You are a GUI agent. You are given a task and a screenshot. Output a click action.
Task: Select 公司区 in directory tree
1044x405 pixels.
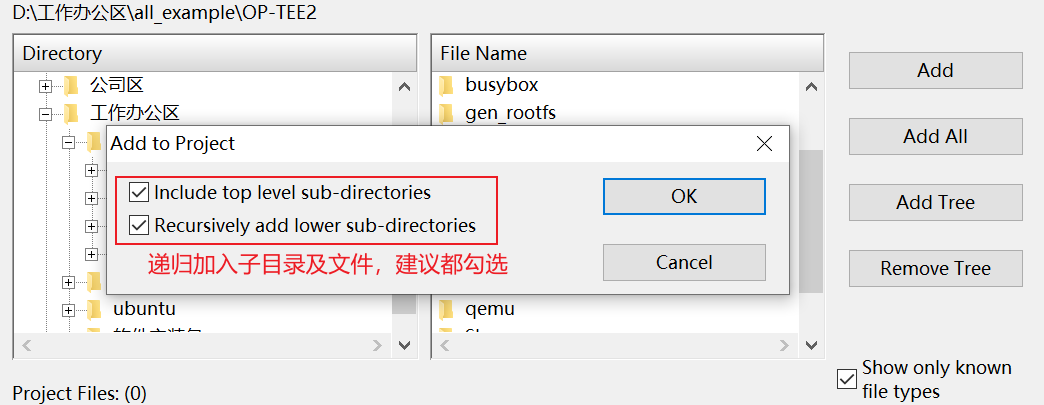point(117,85)
